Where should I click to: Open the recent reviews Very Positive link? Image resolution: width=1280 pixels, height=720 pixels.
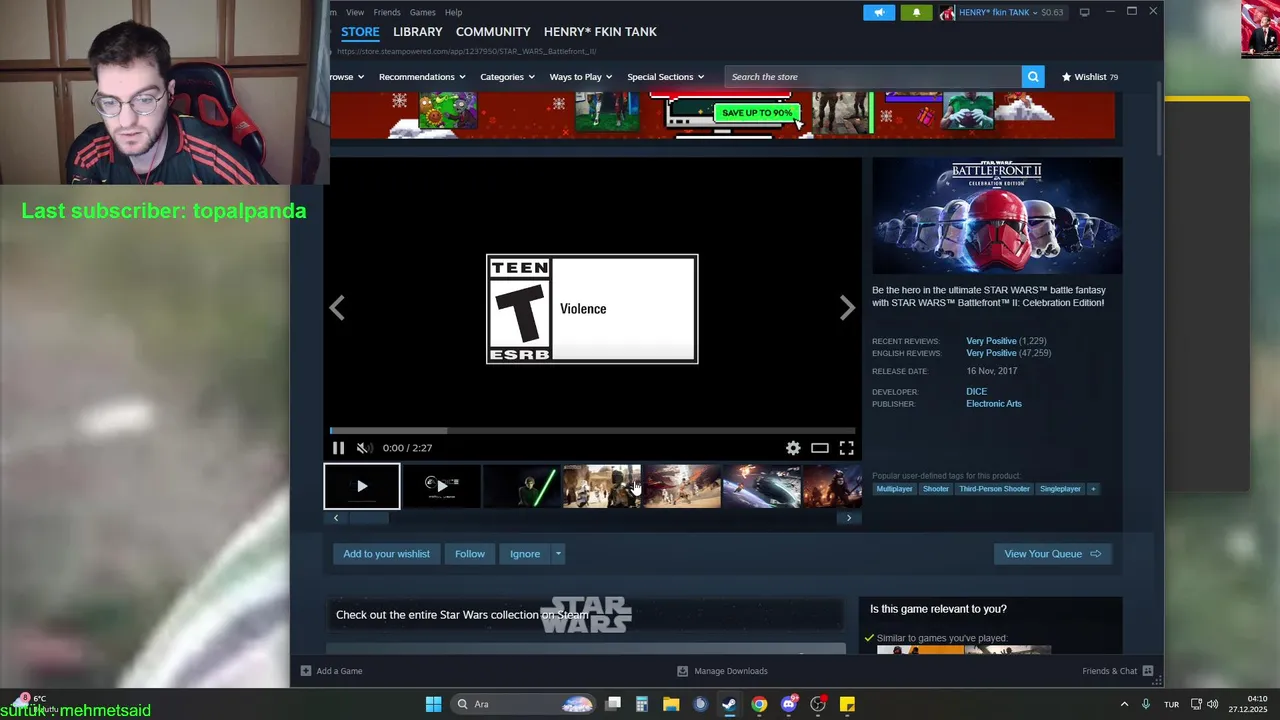(991, 341)
